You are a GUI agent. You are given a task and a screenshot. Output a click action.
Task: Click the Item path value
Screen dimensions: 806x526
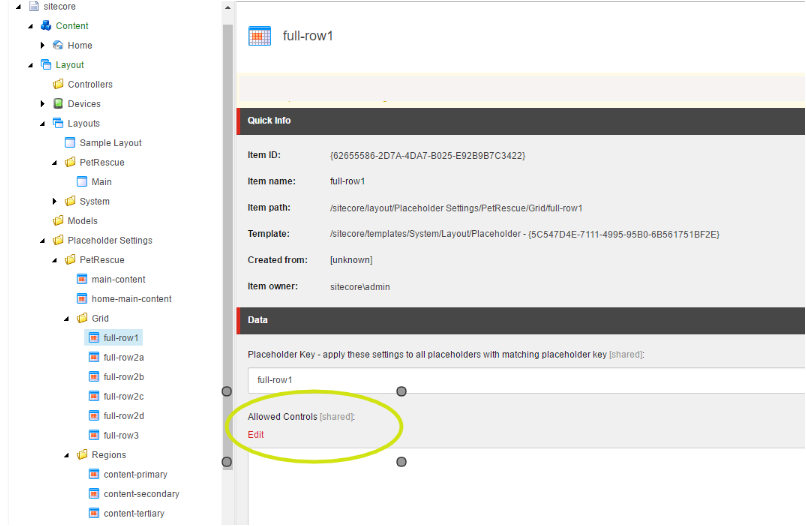pyautogui.click(x=456, y=208)
